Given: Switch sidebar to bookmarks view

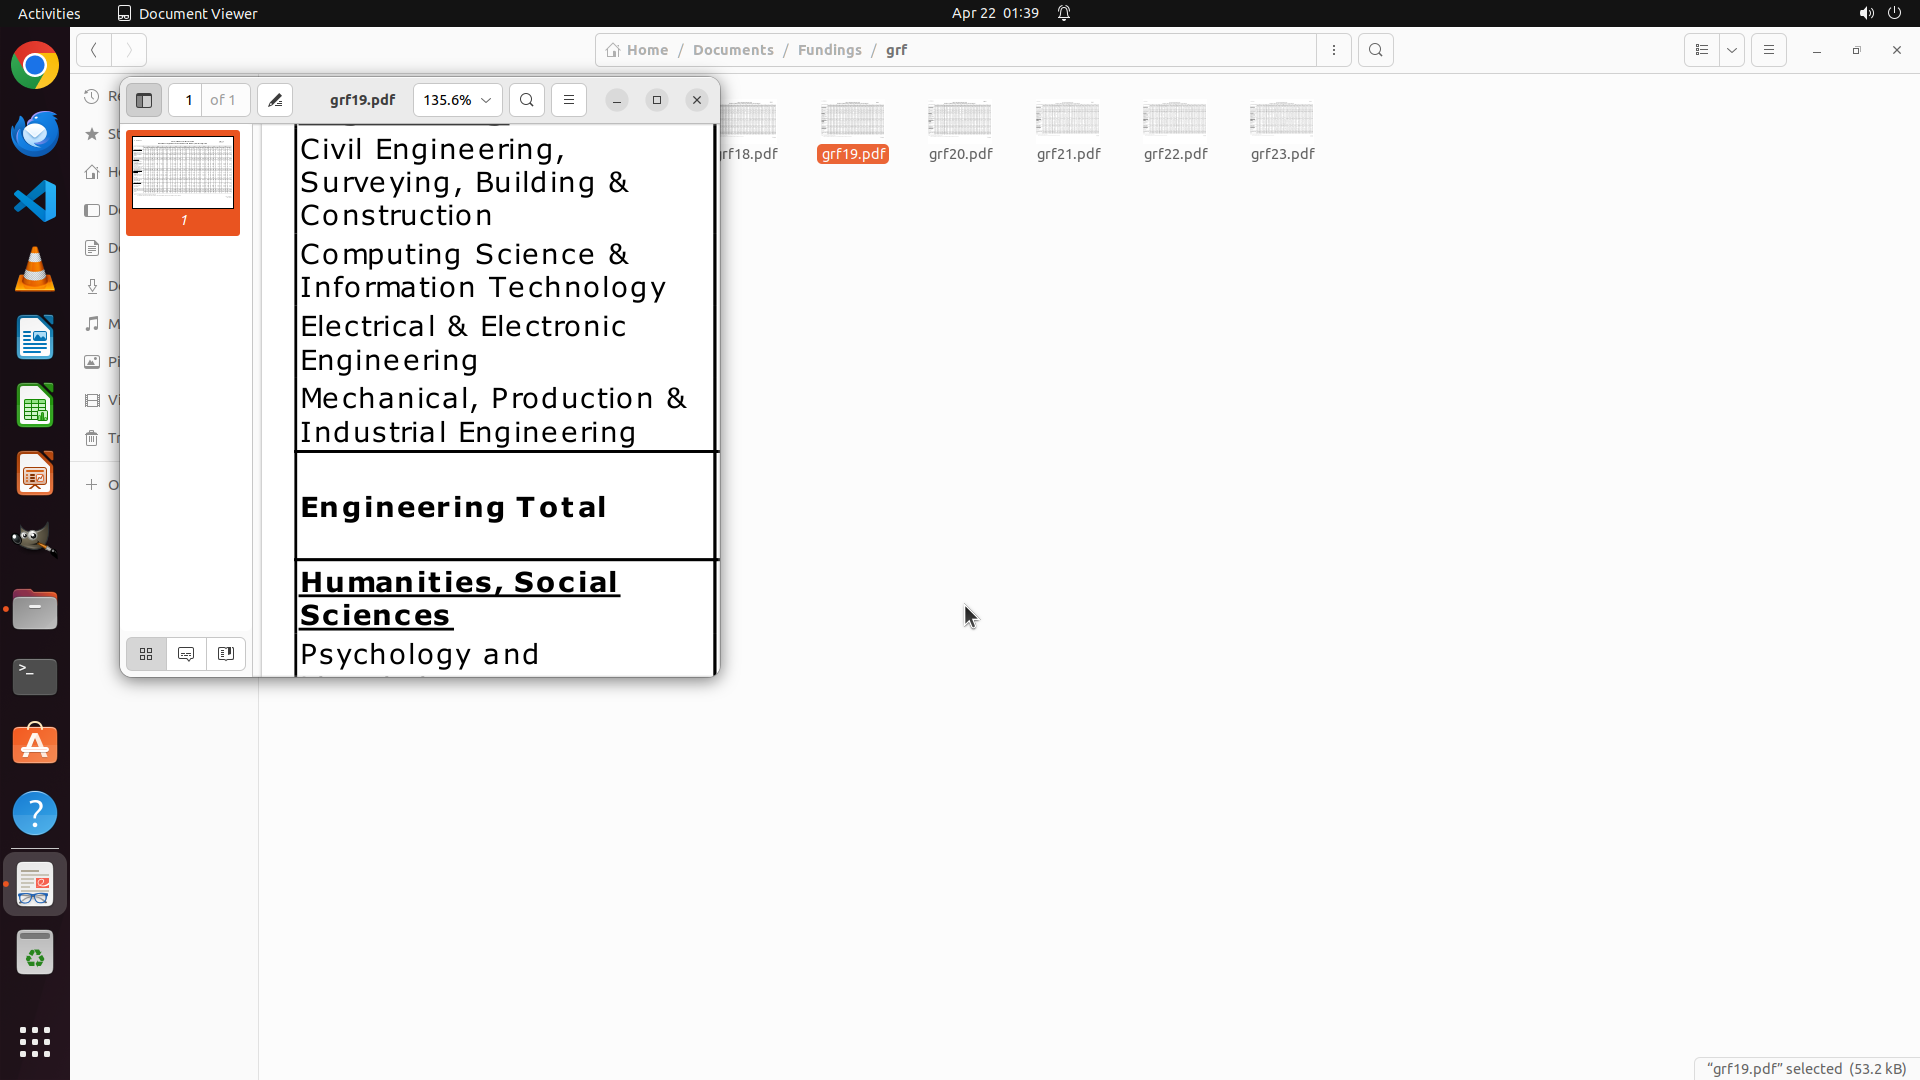Looking at the screenshot, I should click(x=226, y=654).
